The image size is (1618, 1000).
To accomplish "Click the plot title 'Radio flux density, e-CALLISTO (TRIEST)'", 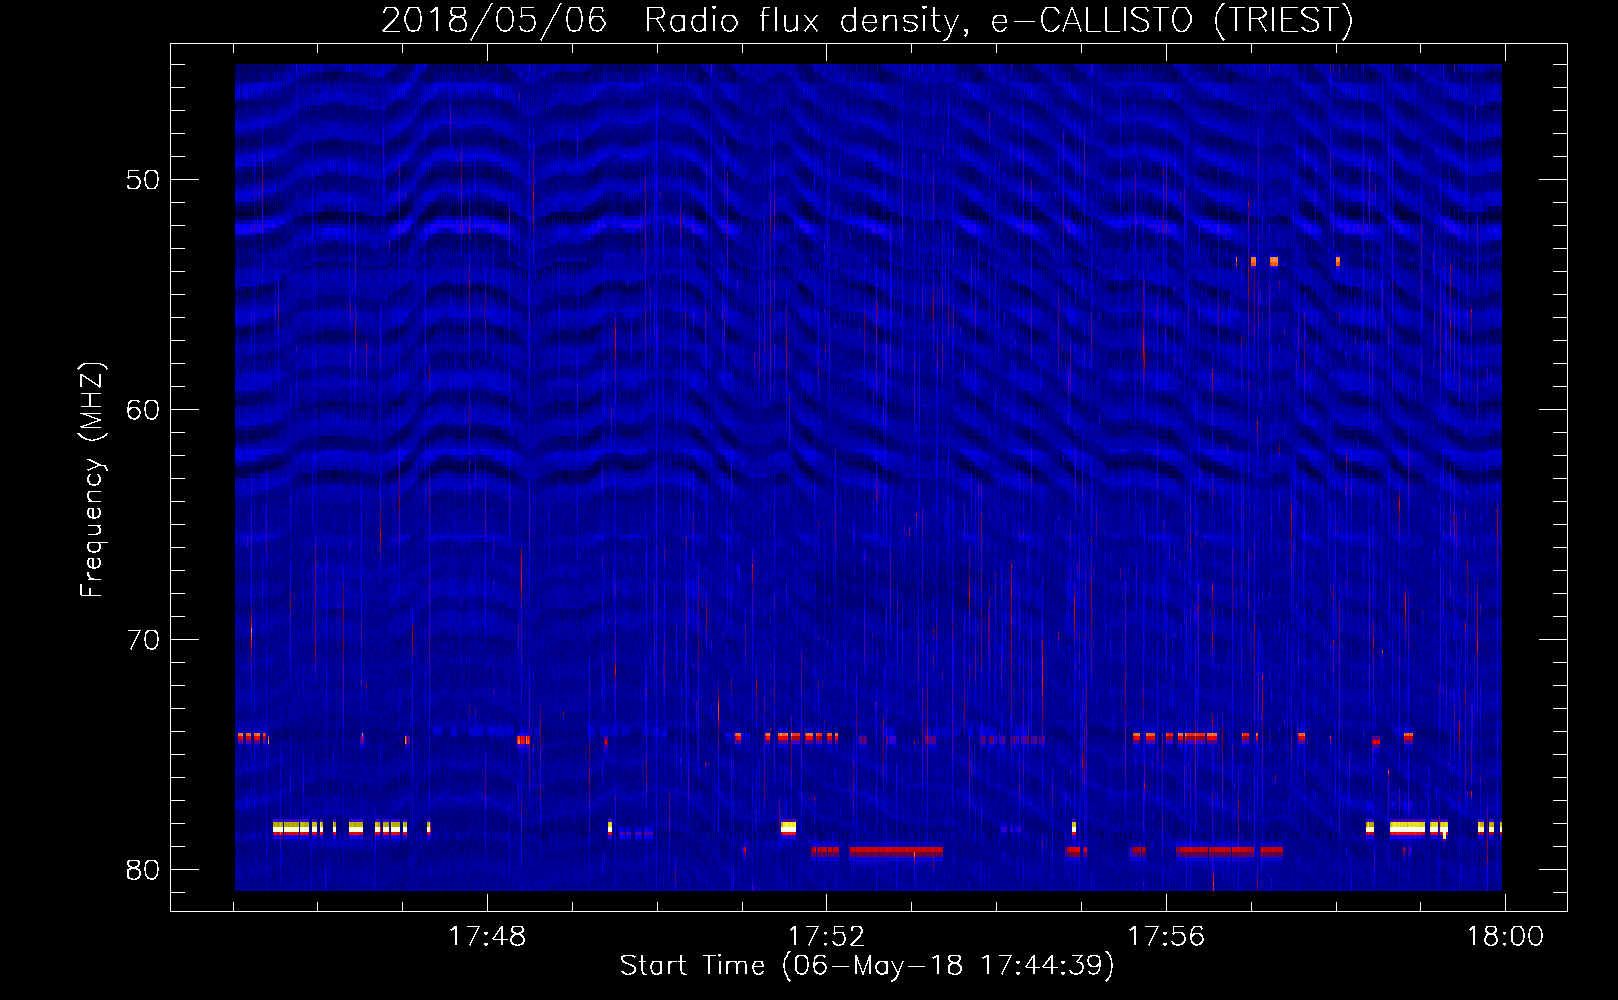I will coord(998,20).
